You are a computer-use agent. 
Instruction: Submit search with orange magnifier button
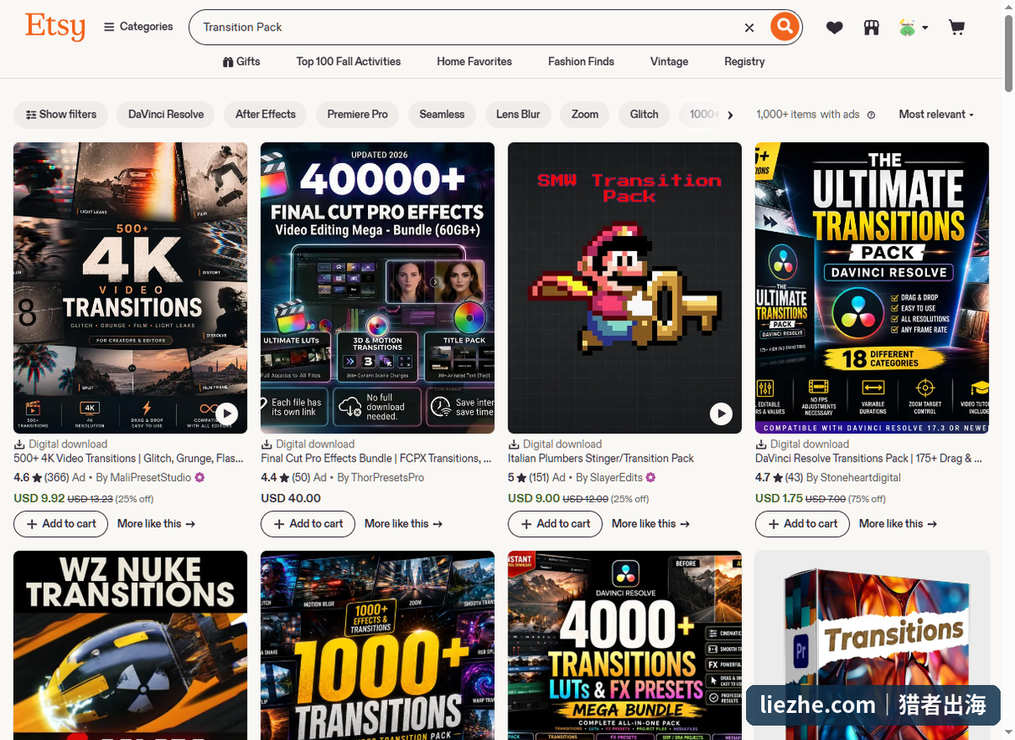[x=784, y=27]
